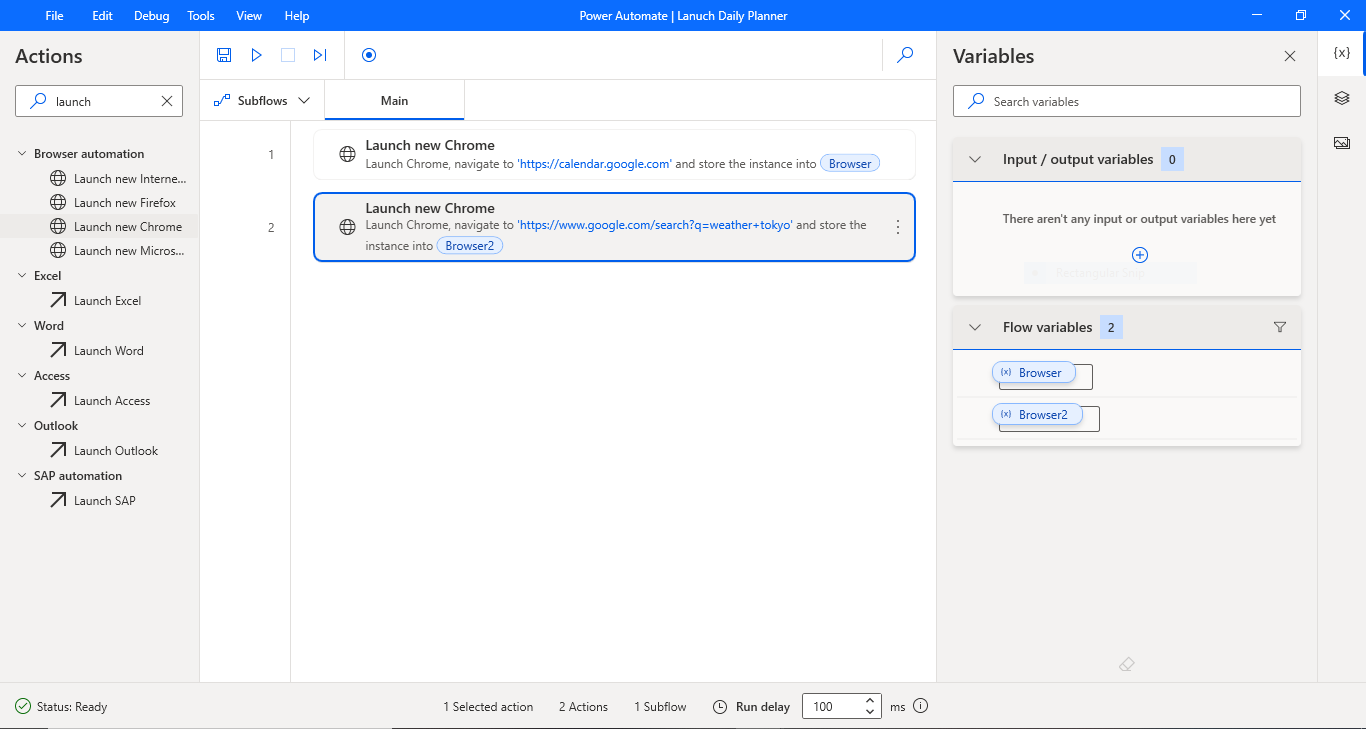Select the Launch Word action
Viewport: 1366px width, 729px height.
pyautogui.click(x=96, y=350)
